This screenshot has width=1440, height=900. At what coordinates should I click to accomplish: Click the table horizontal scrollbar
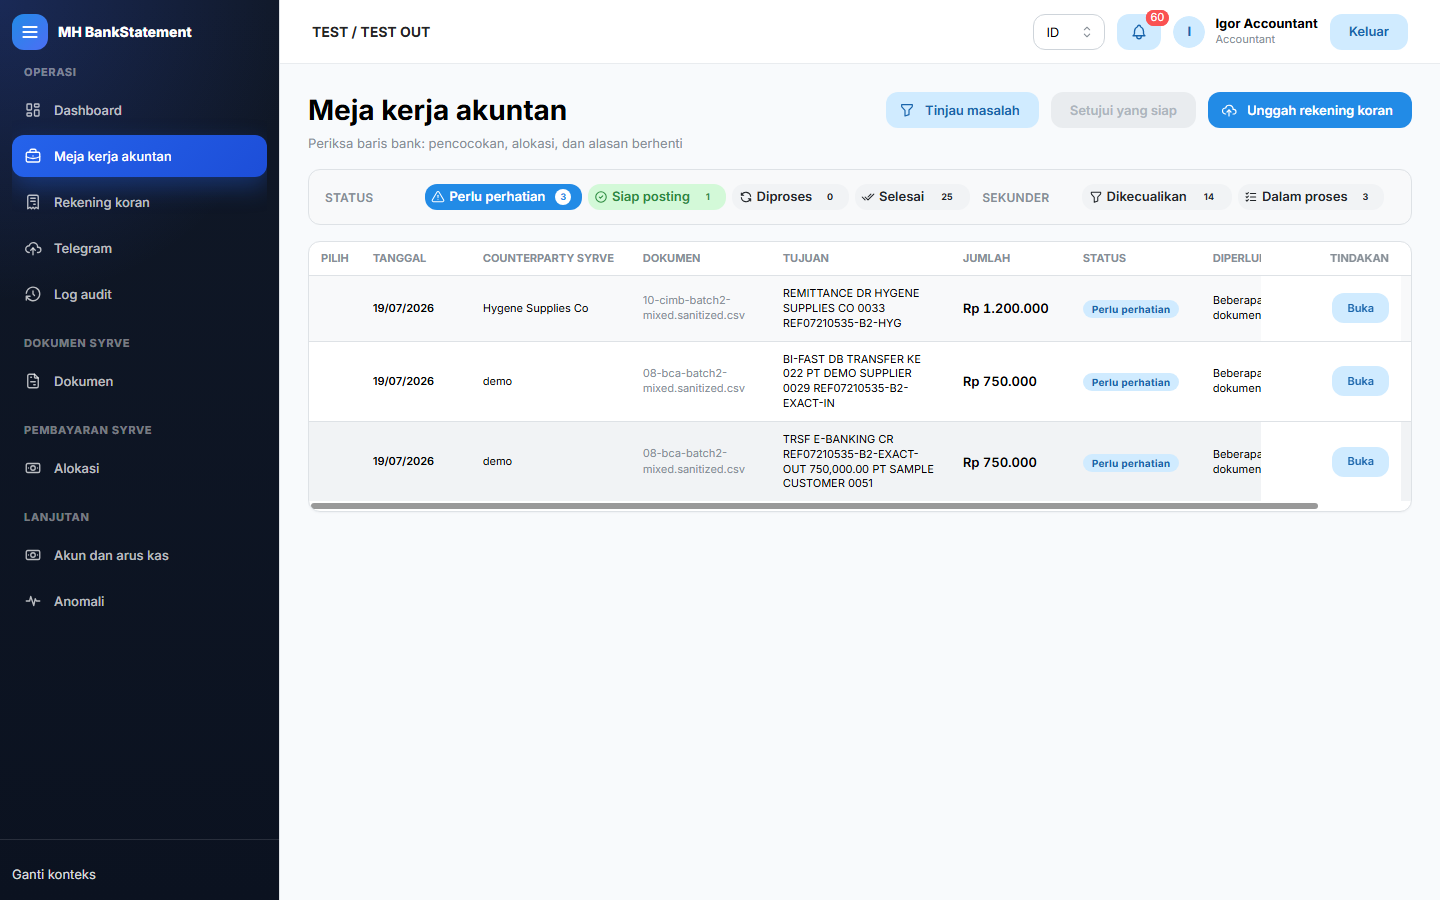point(814,506)
